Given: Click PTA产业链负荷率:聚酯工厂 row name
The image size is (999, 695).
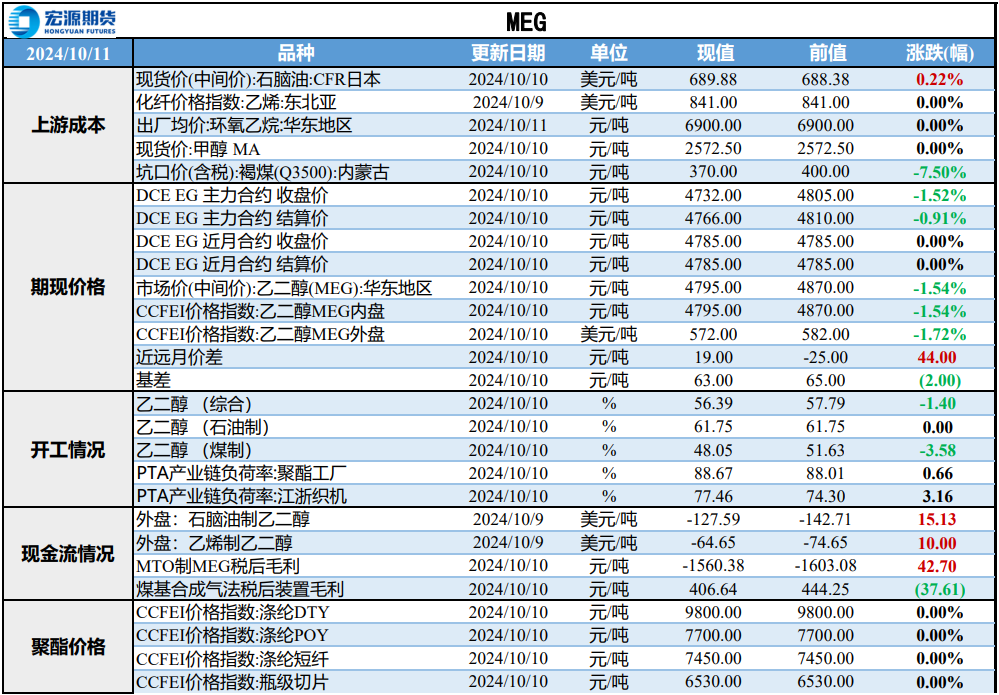Looking at the screenshot, I should pos(241,473).
